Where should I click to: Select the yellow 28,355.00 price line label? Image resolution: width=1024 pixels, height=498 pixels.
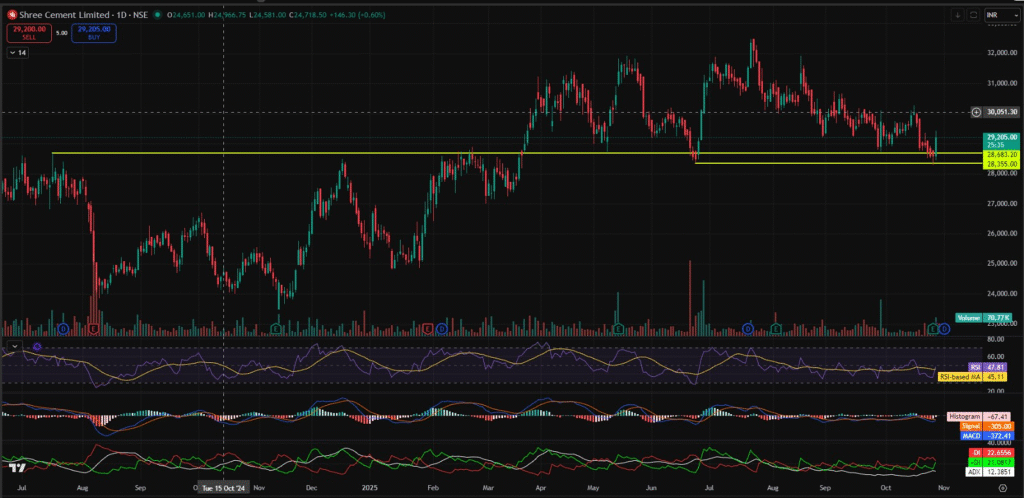[1001, 163]
